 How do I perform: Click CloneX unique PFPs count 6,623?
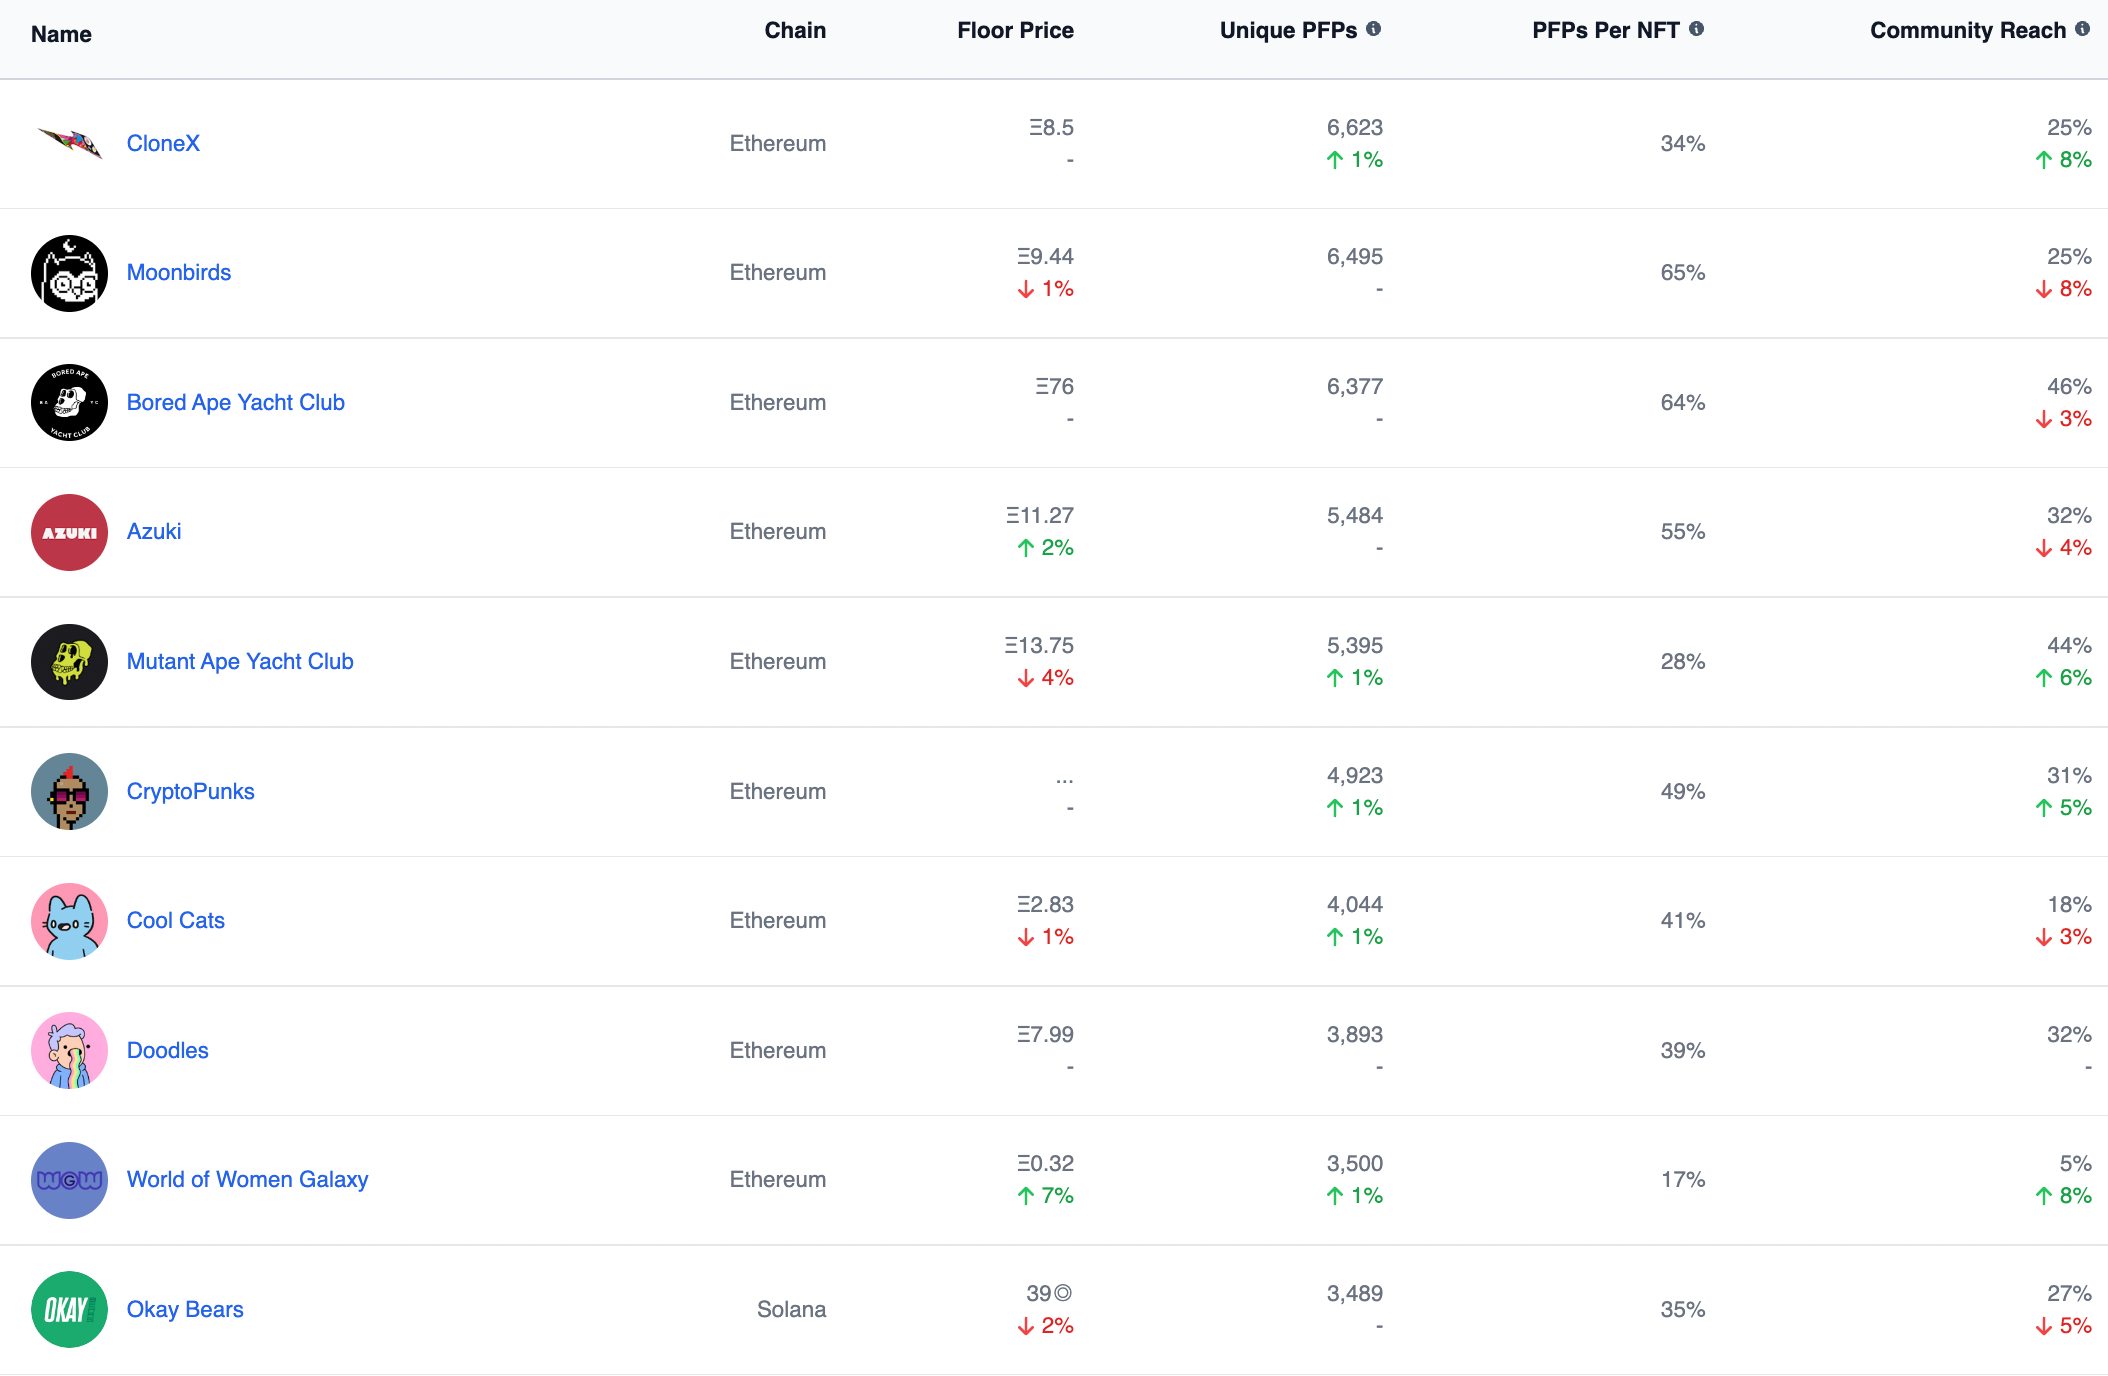(x=1355, y=127)
